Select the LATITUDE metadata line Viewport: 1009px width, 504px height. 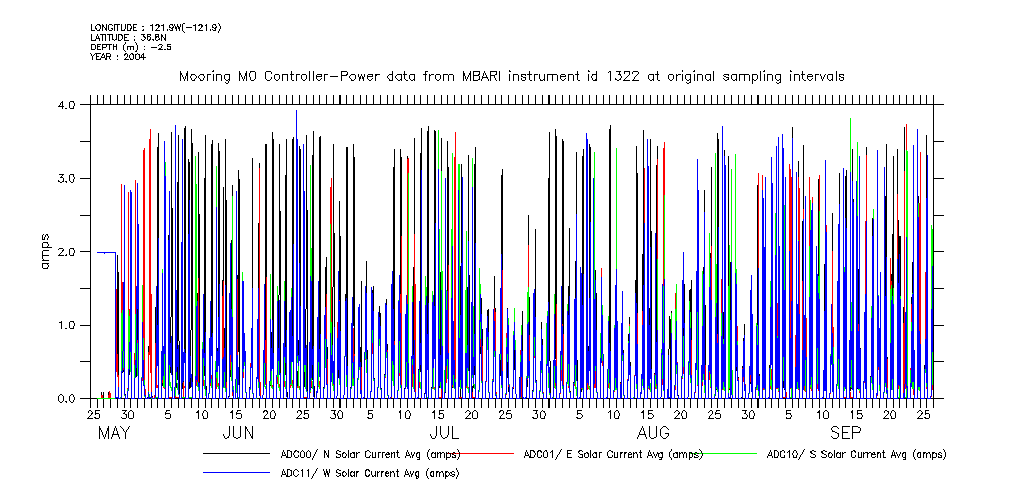(127, 37)
